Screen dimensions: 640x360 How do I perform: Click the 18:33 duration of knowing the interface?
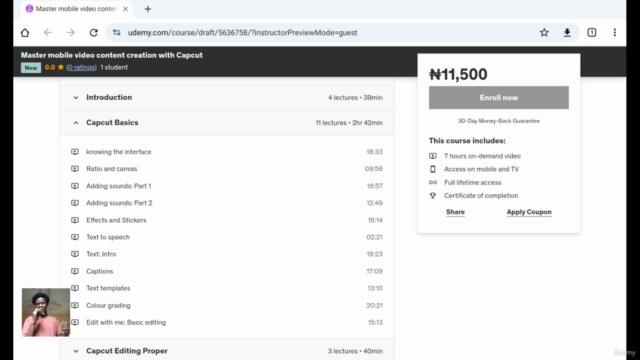pos(374,152)
